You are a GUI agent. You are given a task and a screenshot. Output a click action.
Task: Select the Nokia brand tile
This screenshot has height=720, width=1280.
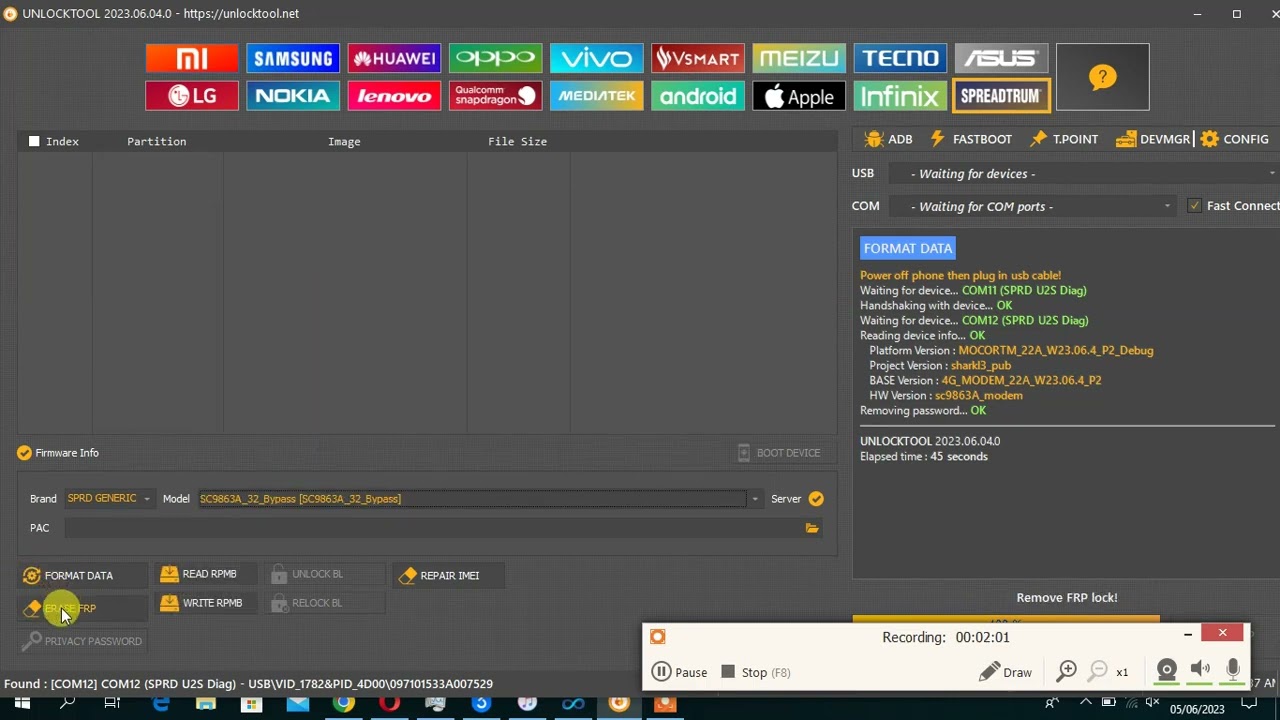tap(293, 96)
